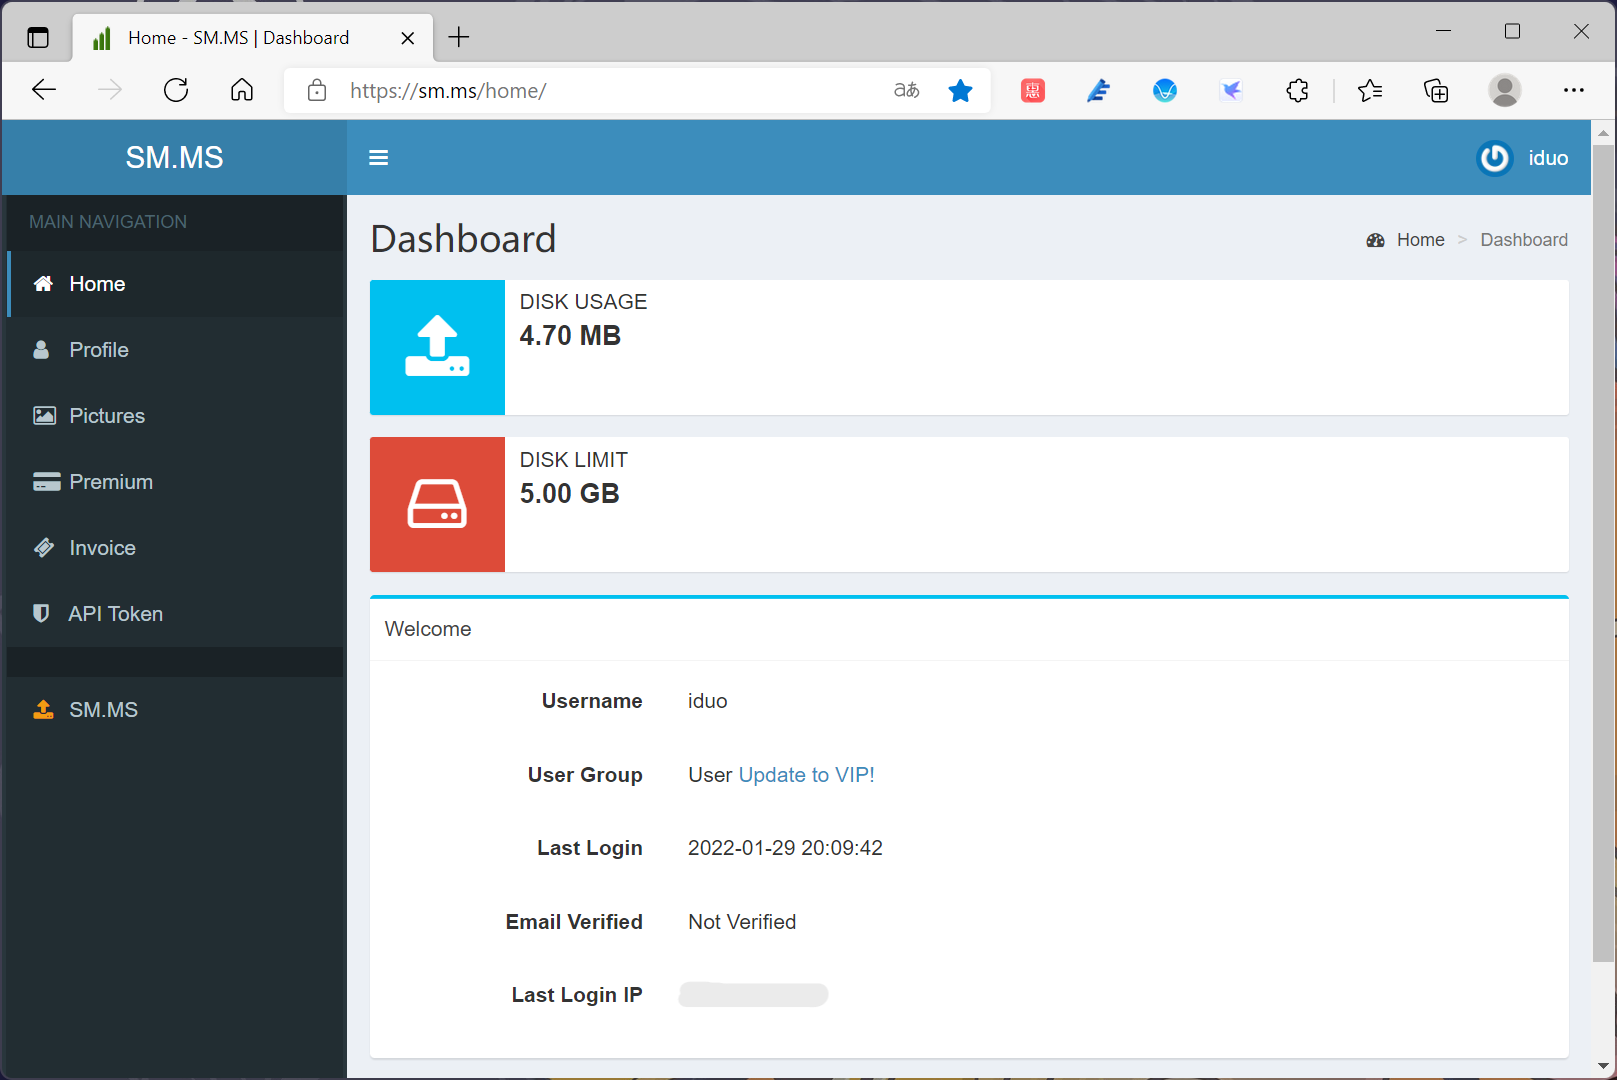
Task: Open Profile in the sidebar
Action: pyautogui.click(x=98, y=350)
